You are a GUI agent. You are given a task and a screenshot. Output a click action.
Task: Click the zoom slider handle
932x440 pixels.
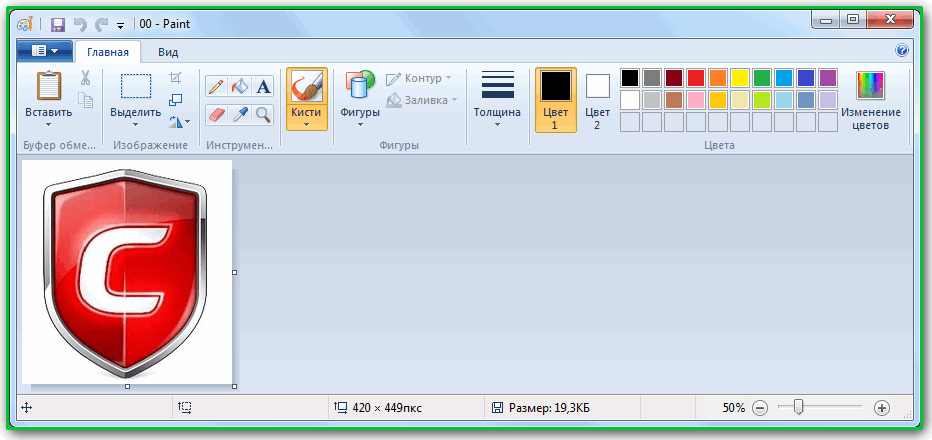pyautogui.click(x=799, y=407)
